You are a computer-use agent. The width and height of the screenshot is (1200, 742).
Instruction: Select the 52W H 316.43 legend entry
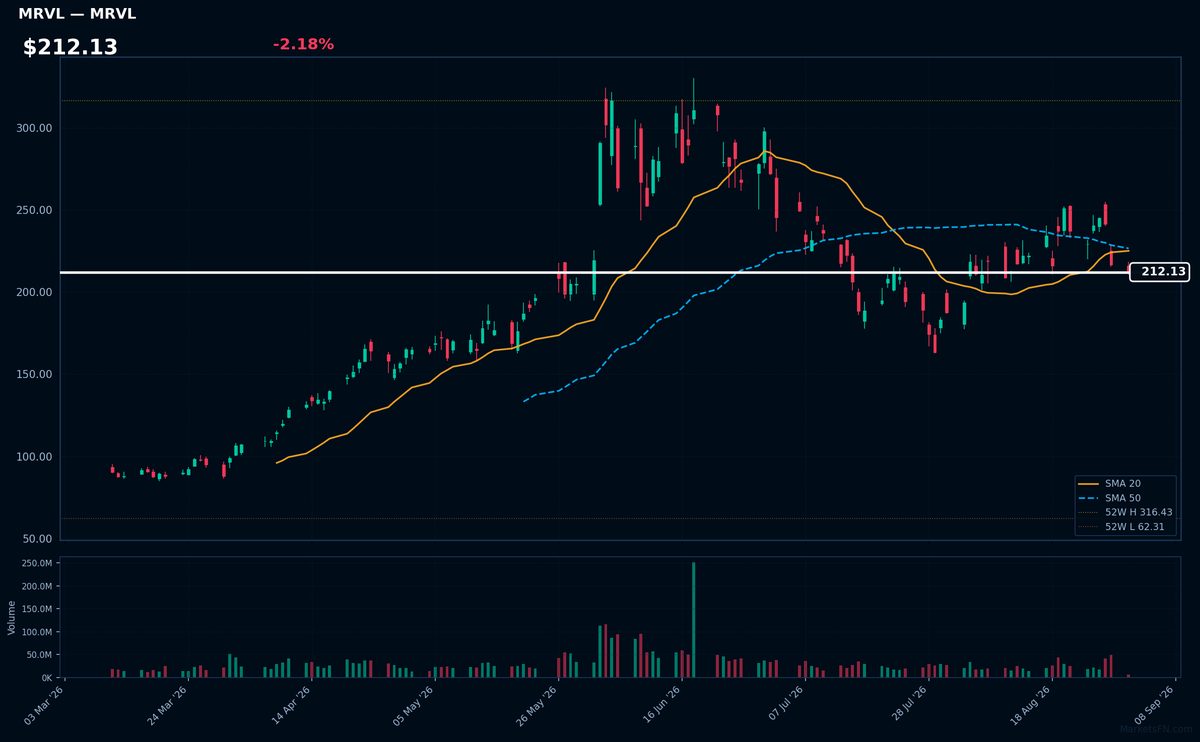pos(1126,512)
